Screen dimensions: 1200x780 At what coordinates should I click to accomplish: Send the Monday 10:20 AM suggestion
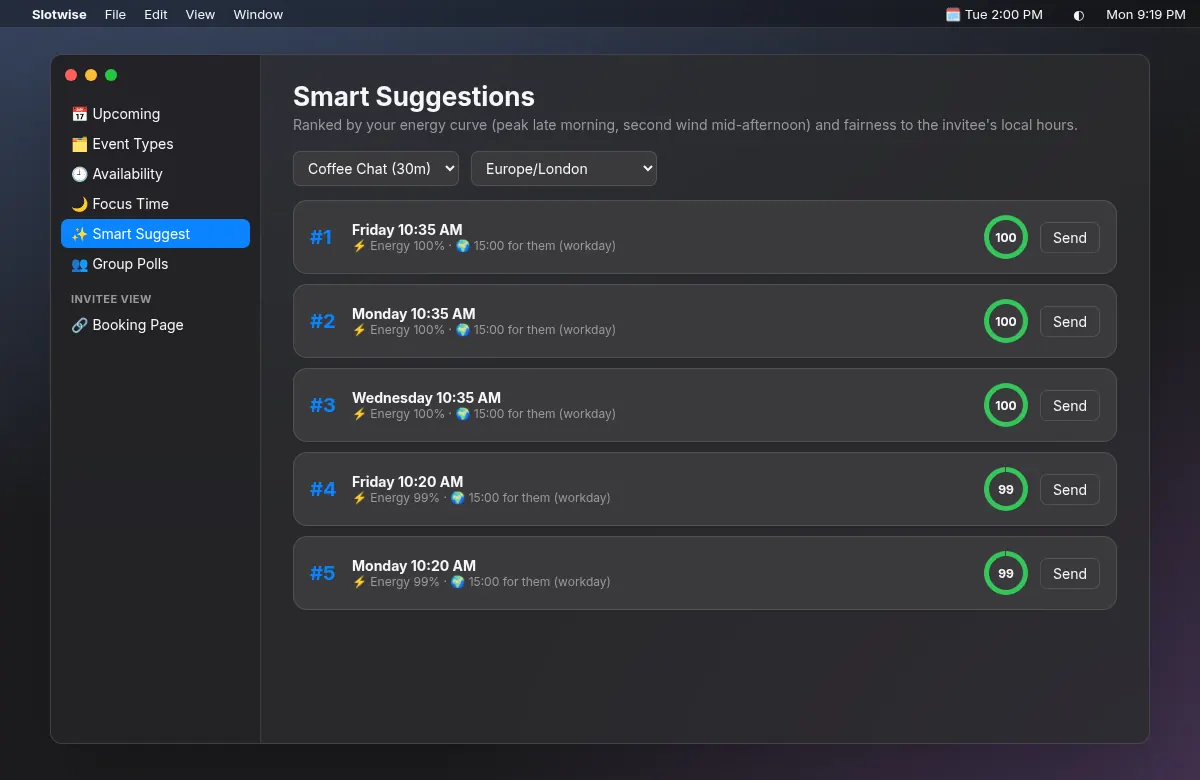[x=1070, y=574]
